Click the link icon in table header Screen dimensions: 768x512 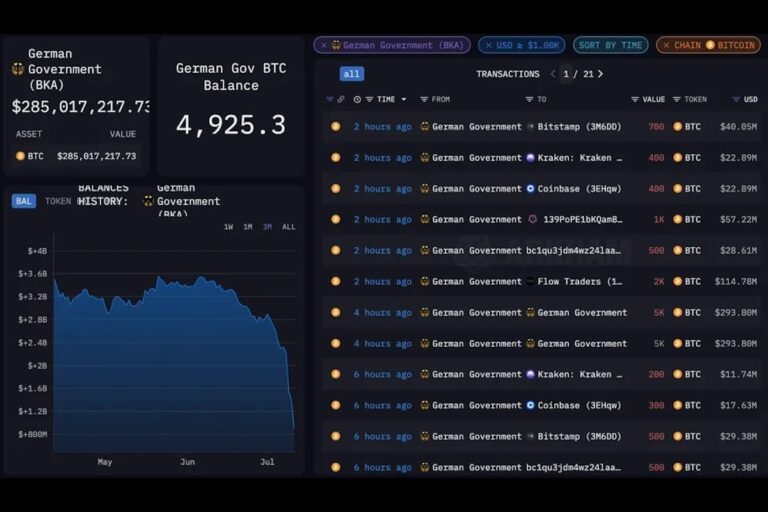pos(341,99)
